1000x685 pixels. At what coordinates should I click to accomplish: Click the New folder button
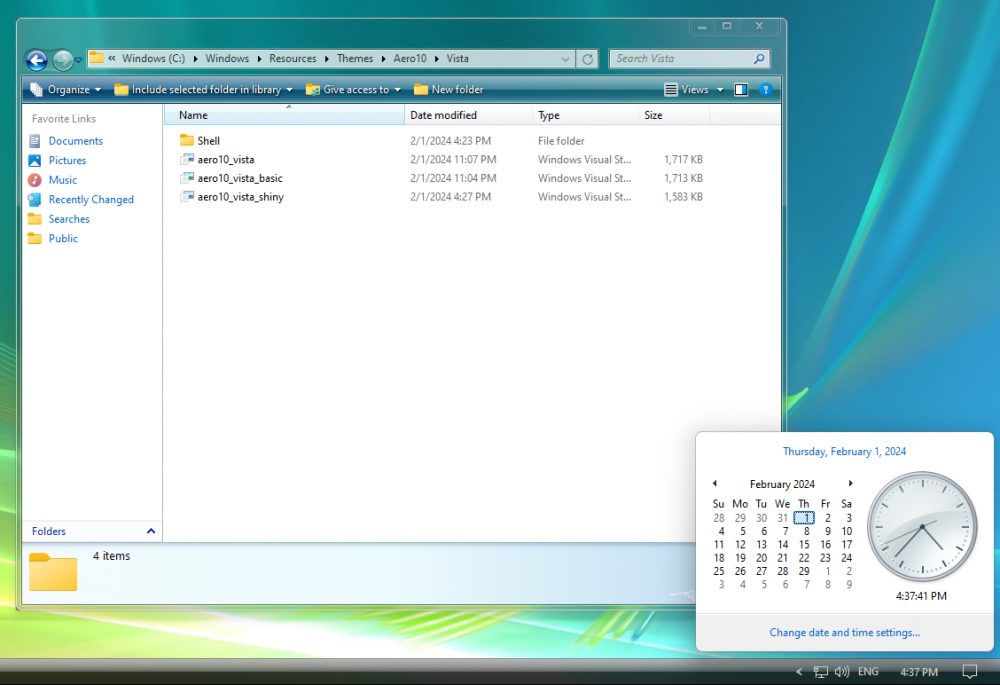(x=448, y=90)
